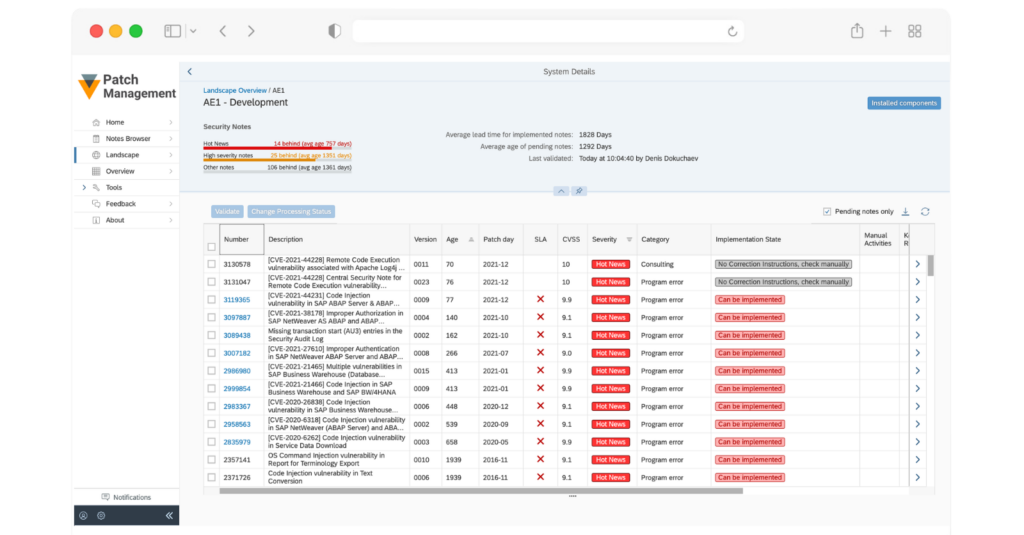Click the browser address bar

pos(547,31)
